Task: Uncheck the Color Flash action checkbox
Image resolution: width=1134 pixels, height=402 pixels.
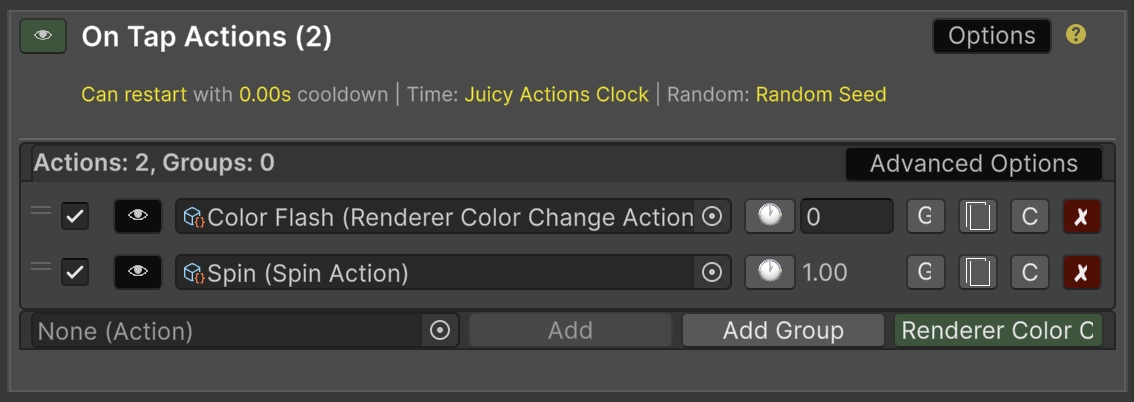Action: coord(75,216)
